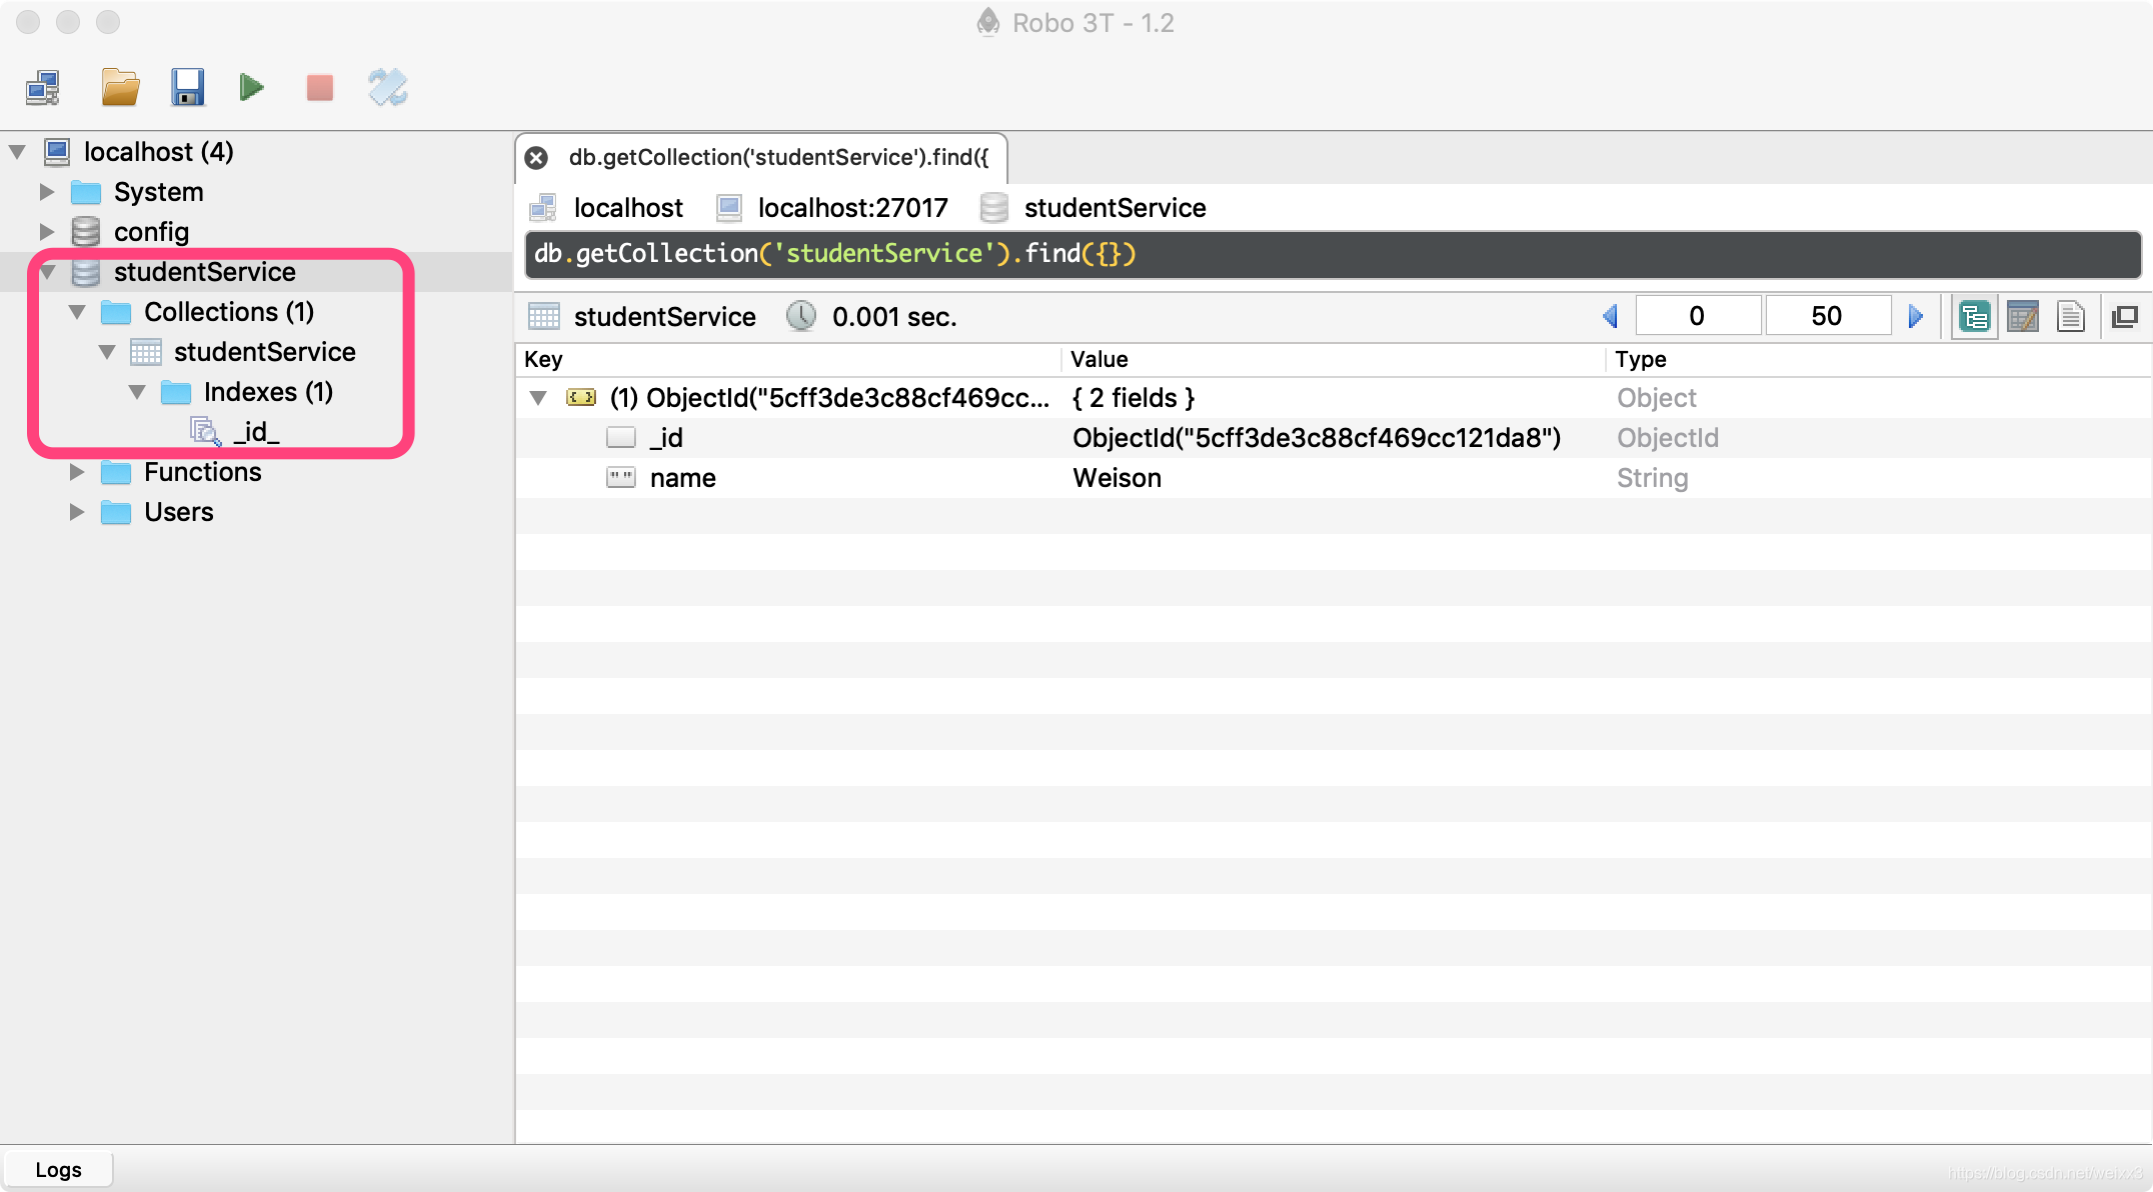The image size is (2153, 1192).
Task: Switch results to table view mode
Action: (x=2023, y=317)
